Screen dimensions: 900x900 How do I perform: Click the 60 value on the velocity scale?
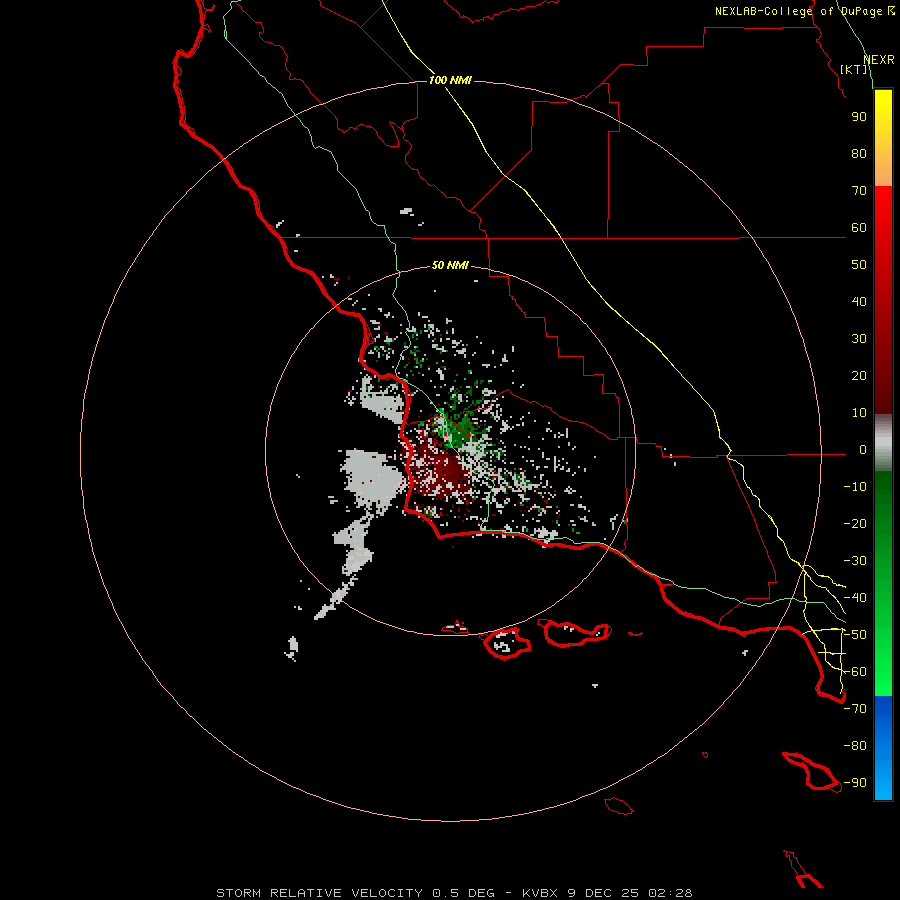tap(859, 228)
